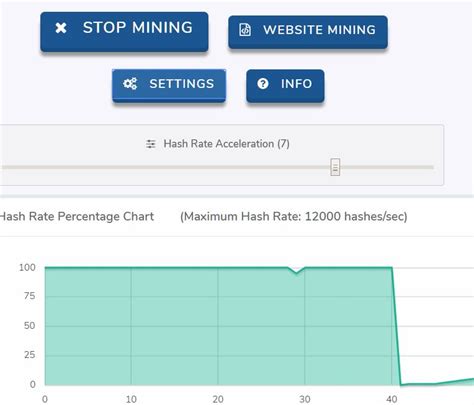Click the slider track left of handle

(x=165, y=167)
